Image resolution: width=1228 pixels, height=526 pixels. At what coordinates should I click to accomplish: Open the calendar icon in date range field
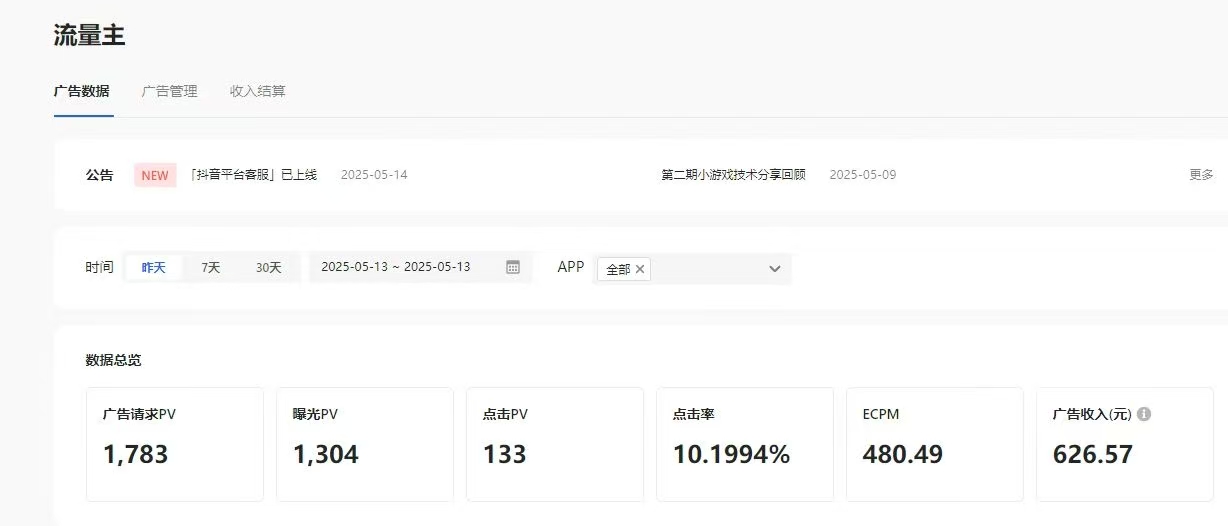tap(513, 267)
